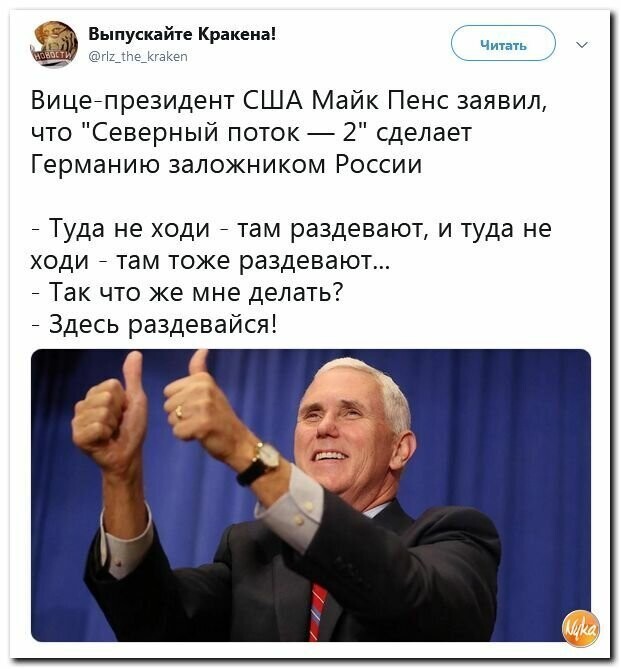The width and height of the screenshot is (621, 669).
Task: Click the gold ring on the finger
Action: tap(179, 412)
